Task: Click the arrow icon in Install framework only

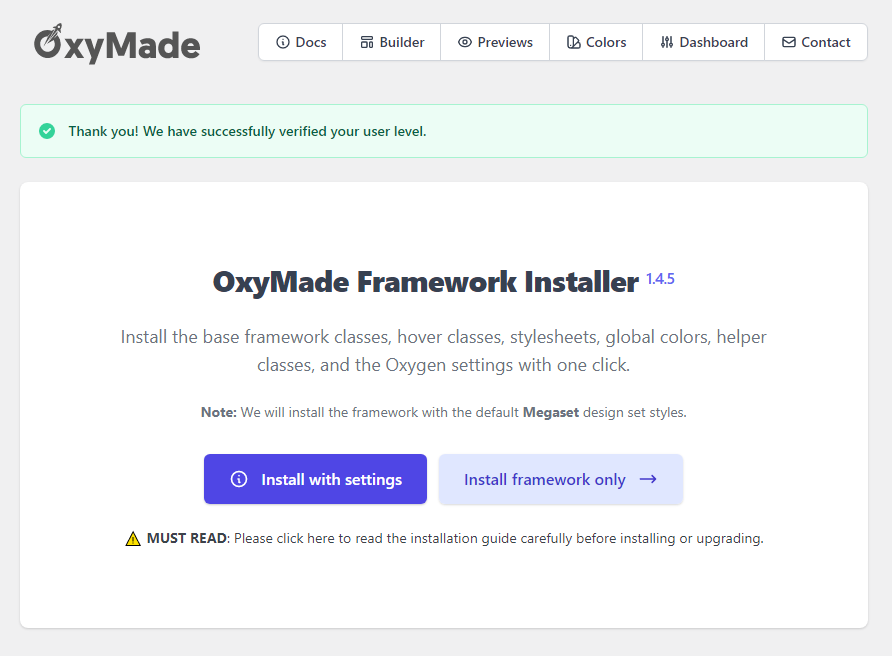Action: [x=650, y=479]
